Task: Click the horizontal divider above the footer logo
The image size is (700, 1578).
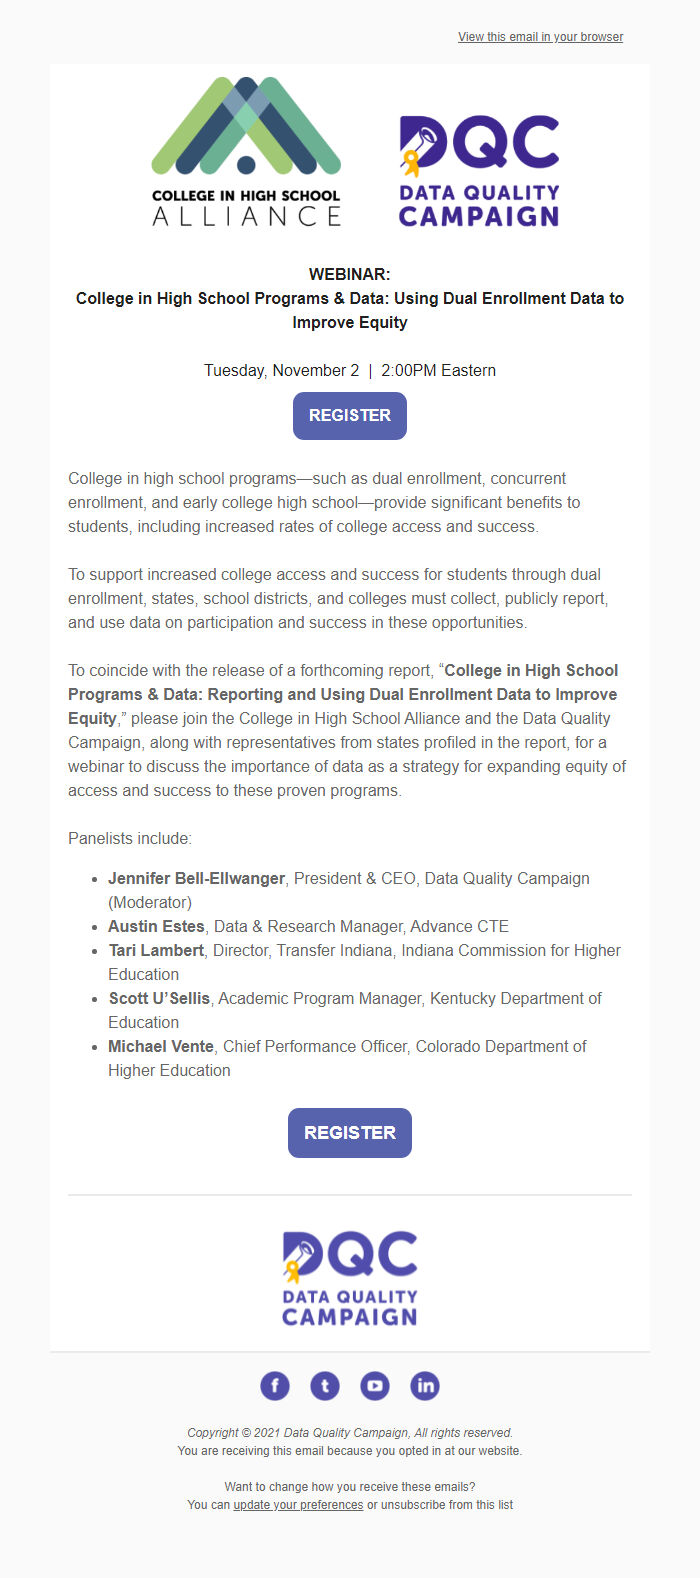Action: [x=350, y=1193]
